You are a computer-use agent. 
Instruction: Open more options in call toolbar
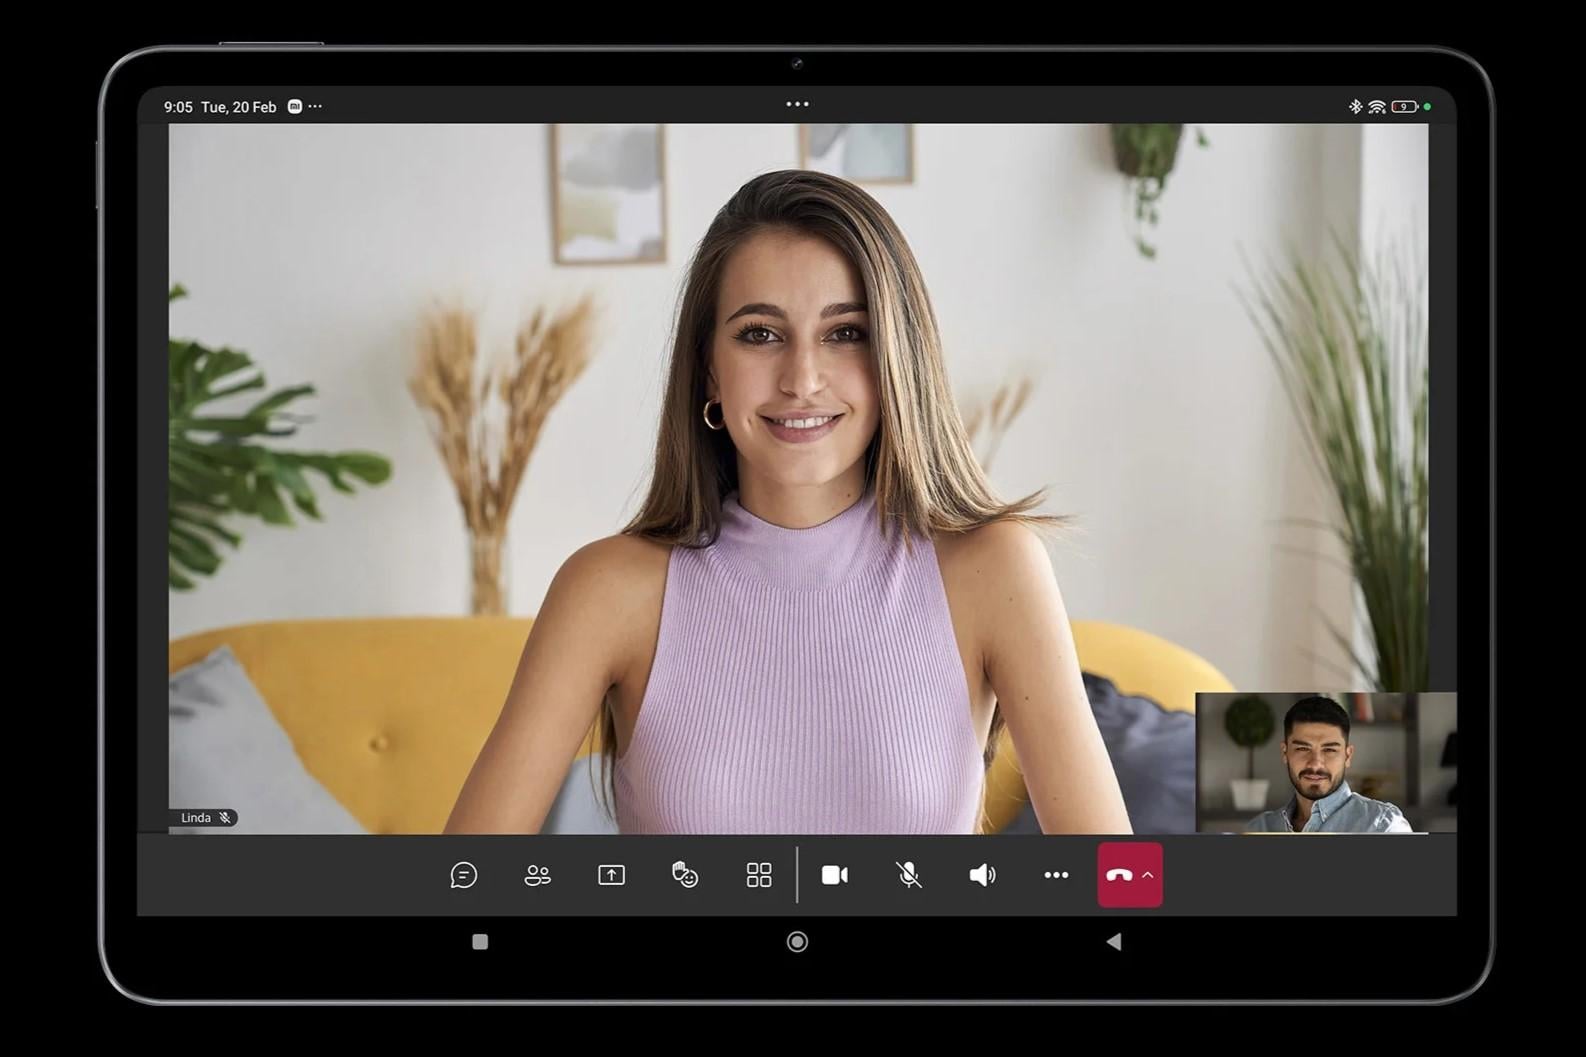pyautogui.click(x=1056, y=875)
